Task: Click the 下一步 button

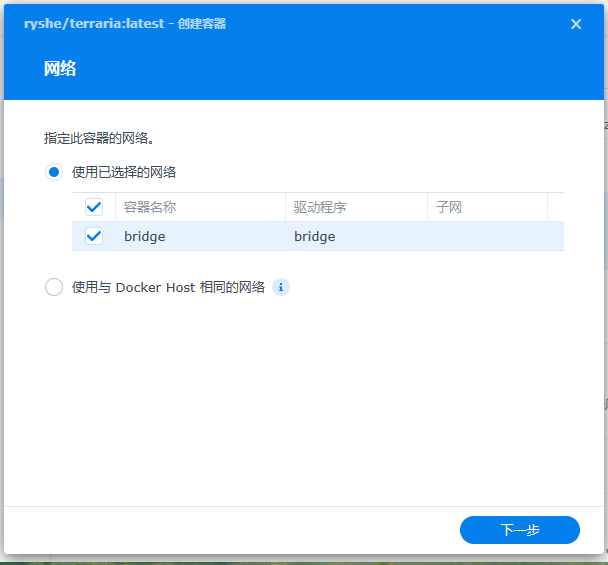Action: (520, 530)
